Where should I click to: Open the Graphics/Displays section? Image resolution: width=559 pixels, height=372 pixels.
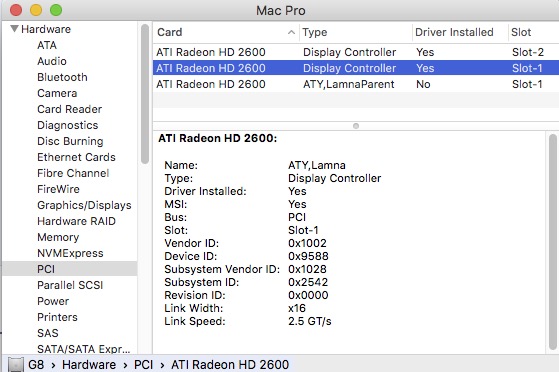click(84, 205)
